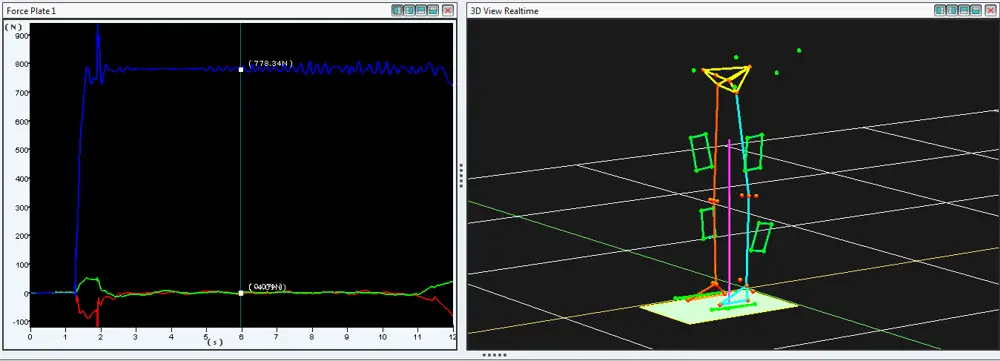Dock Force Plate 1 window to top half
The image size is (1000, 361).
coord(421,10)
